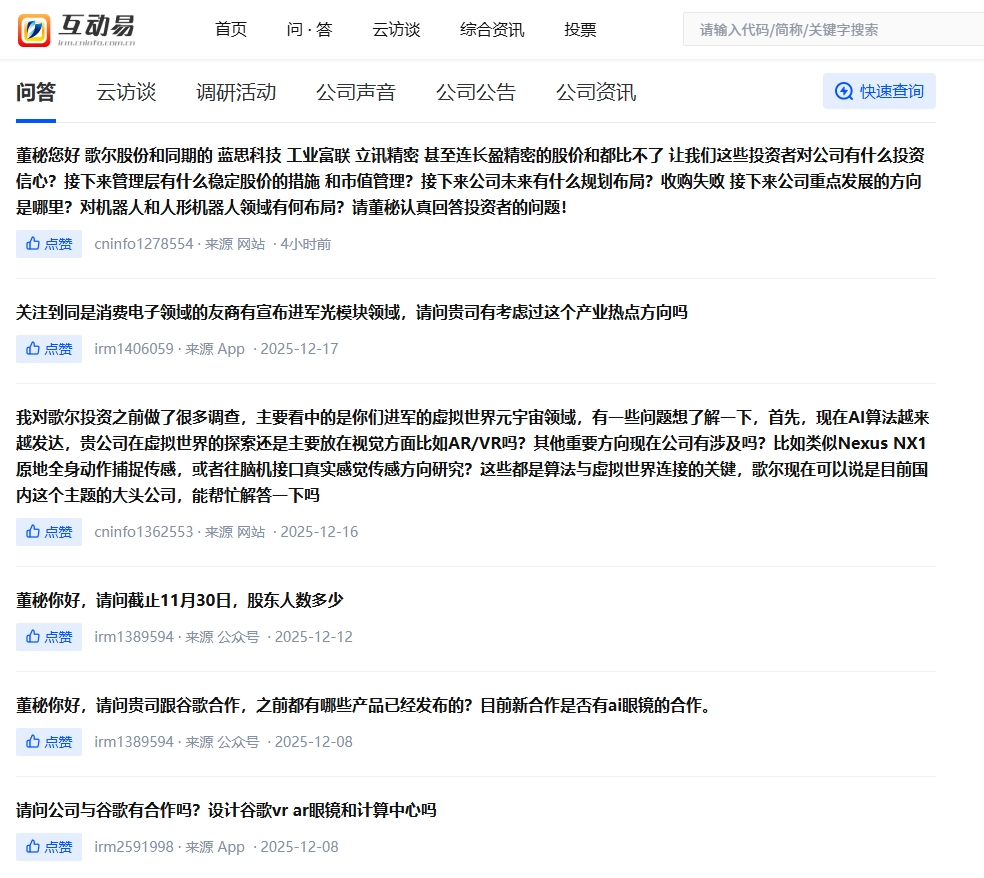Open the 问·答 navigation item
Image resolution: width=984 pixels, height=878 pixels.
click(x=309, y=29)
